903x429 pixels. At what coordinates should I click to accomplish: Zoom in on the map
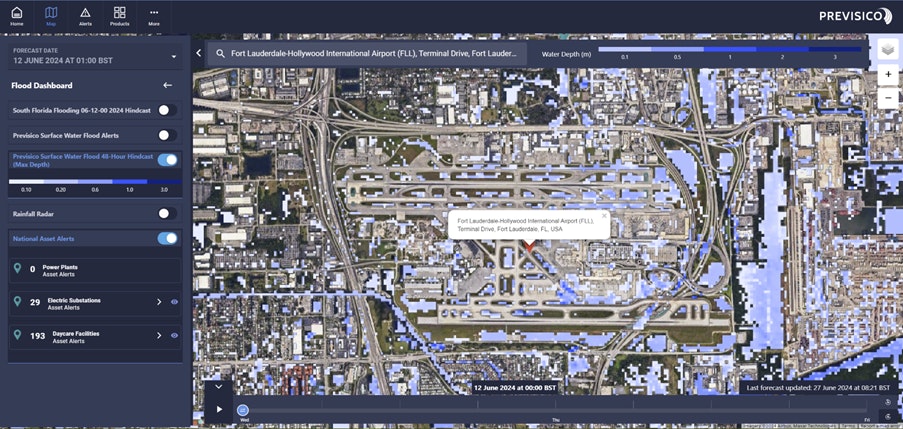pos(888,74)
